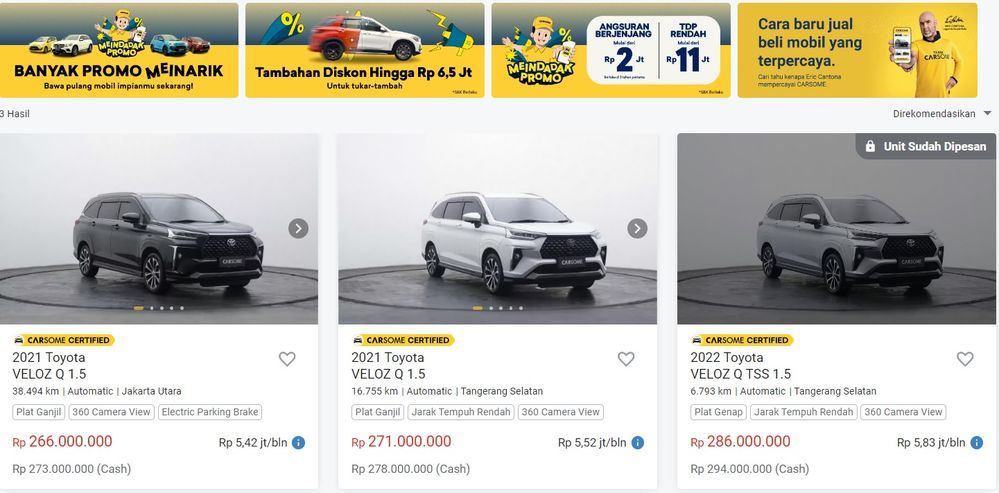Select the first image carousel dot on black Veloz
Viewport: 999px width, 493px height.
(x=138, y=308)
